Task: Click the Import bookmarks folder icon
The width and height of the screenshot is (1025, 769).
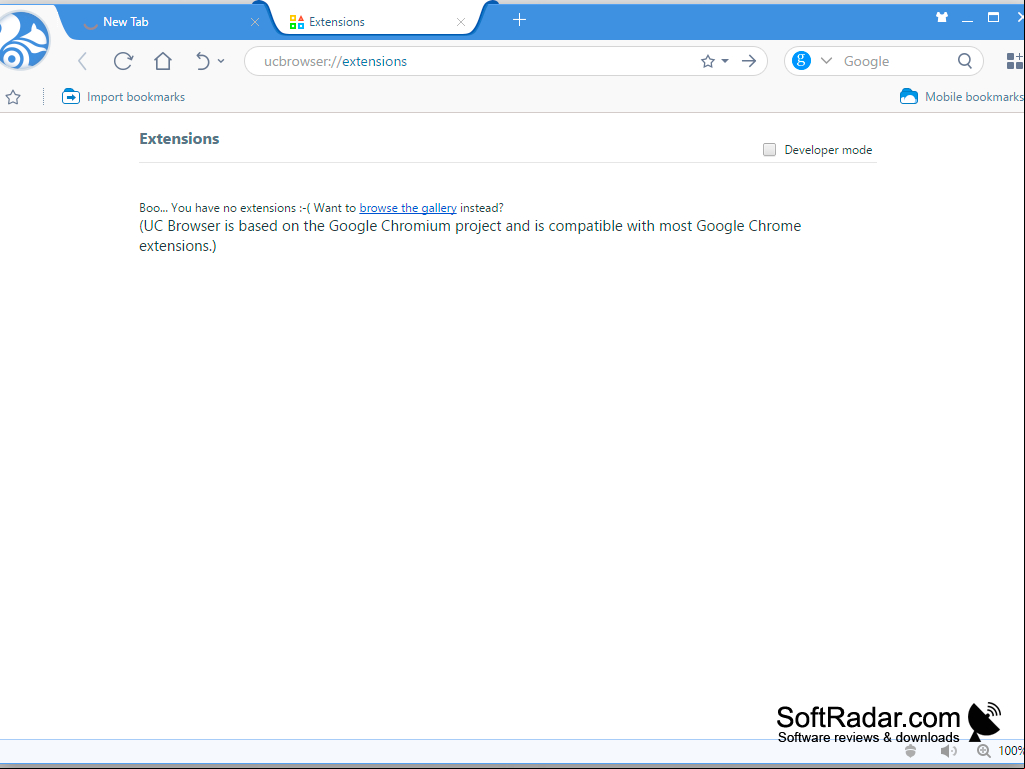Action: click(x=71, y=97)
